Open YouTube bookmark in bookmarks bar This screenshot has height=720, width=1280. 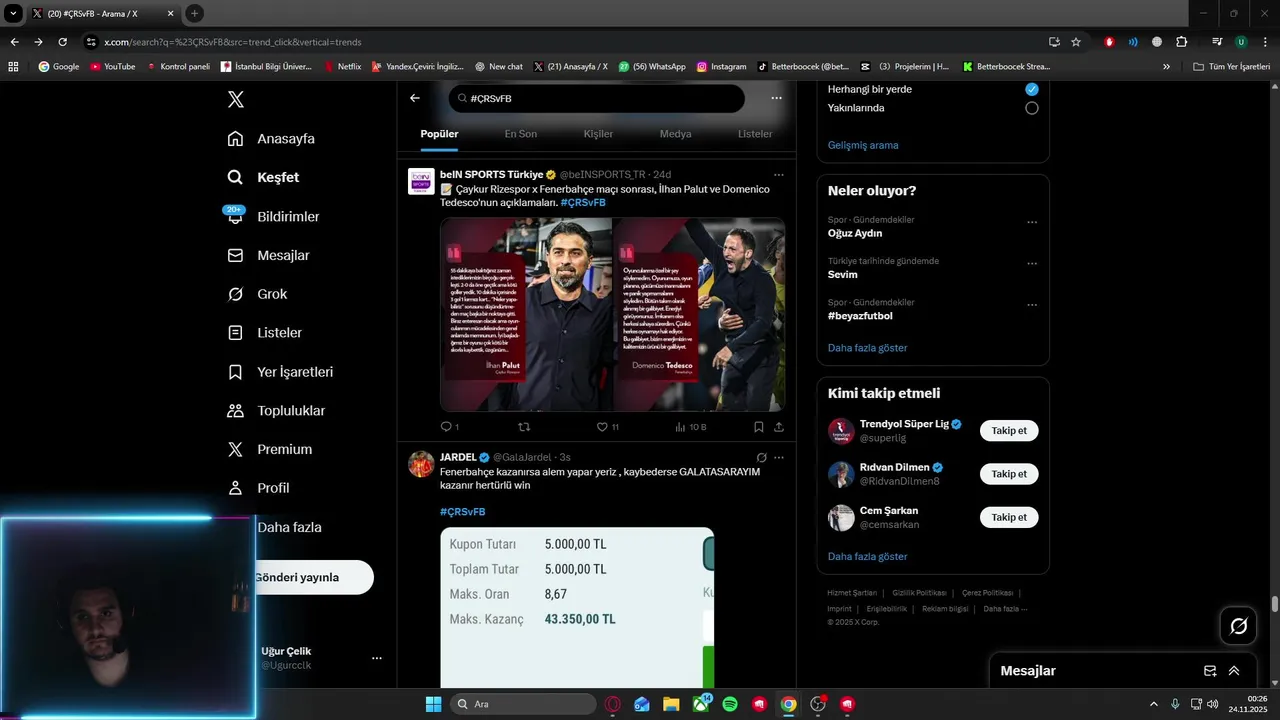[x=112, y=67]
